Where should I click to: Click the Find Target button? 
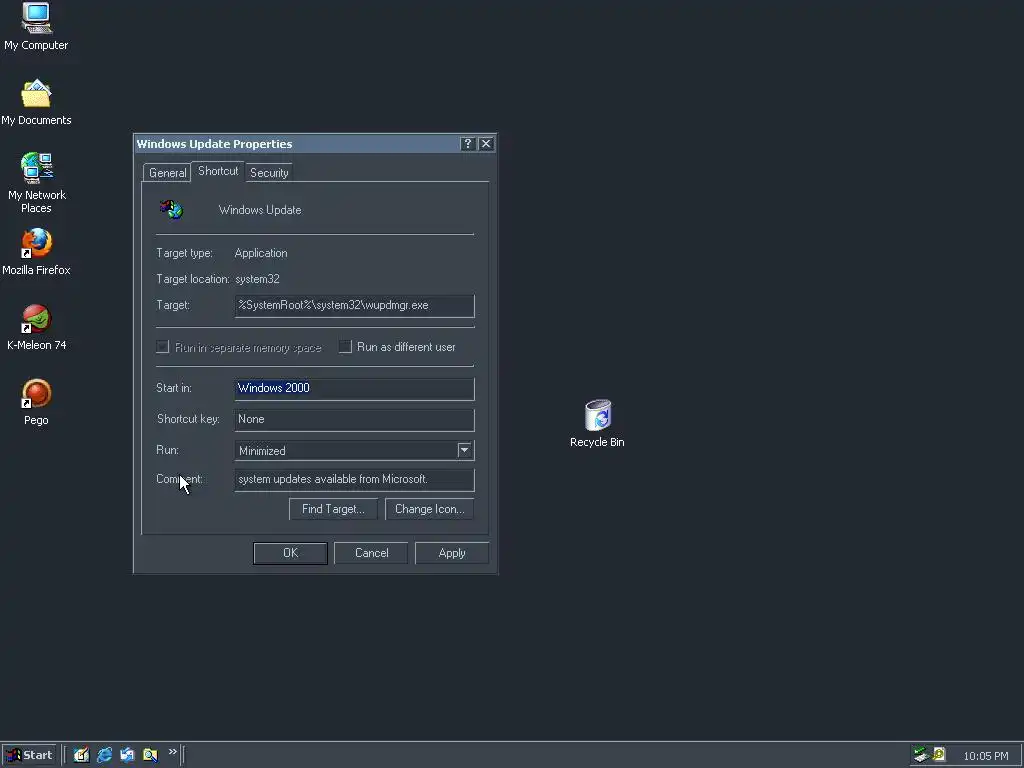click(x=333, y=509)
